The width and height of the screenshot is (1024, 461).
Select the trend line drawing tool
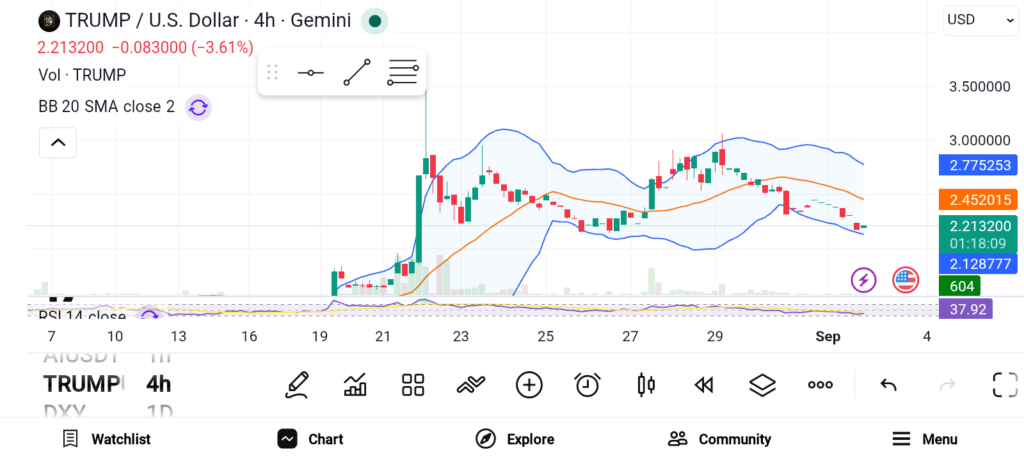coord(357,72)
